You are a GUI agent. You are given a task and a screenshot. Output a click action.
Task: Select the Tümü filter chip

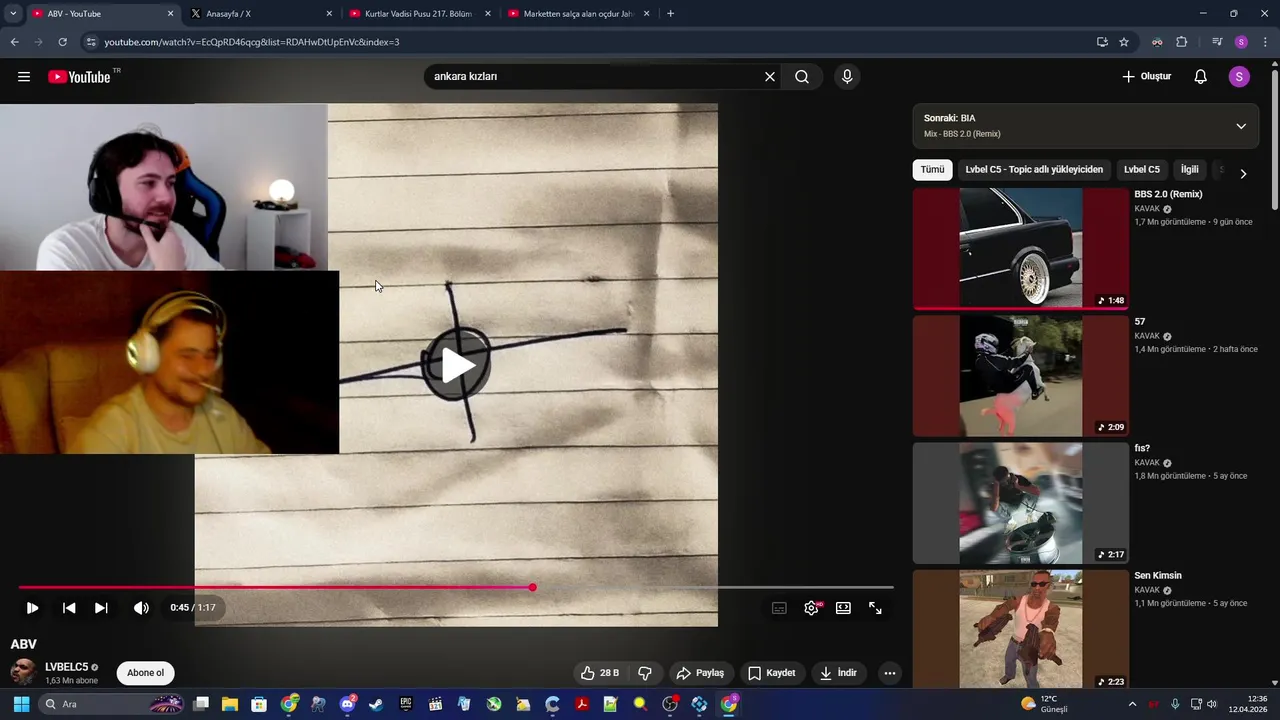[x=932, y=170]
